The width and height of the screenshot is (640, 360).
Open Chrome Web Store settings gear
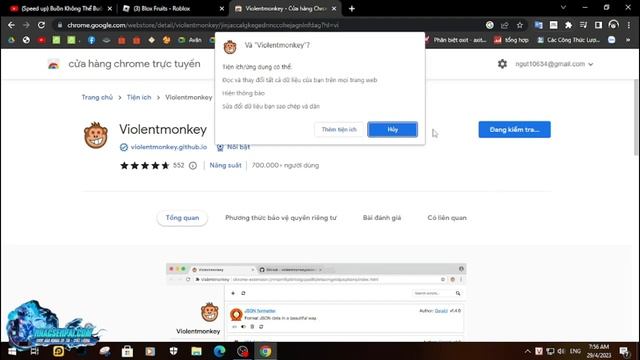point(502,64)
